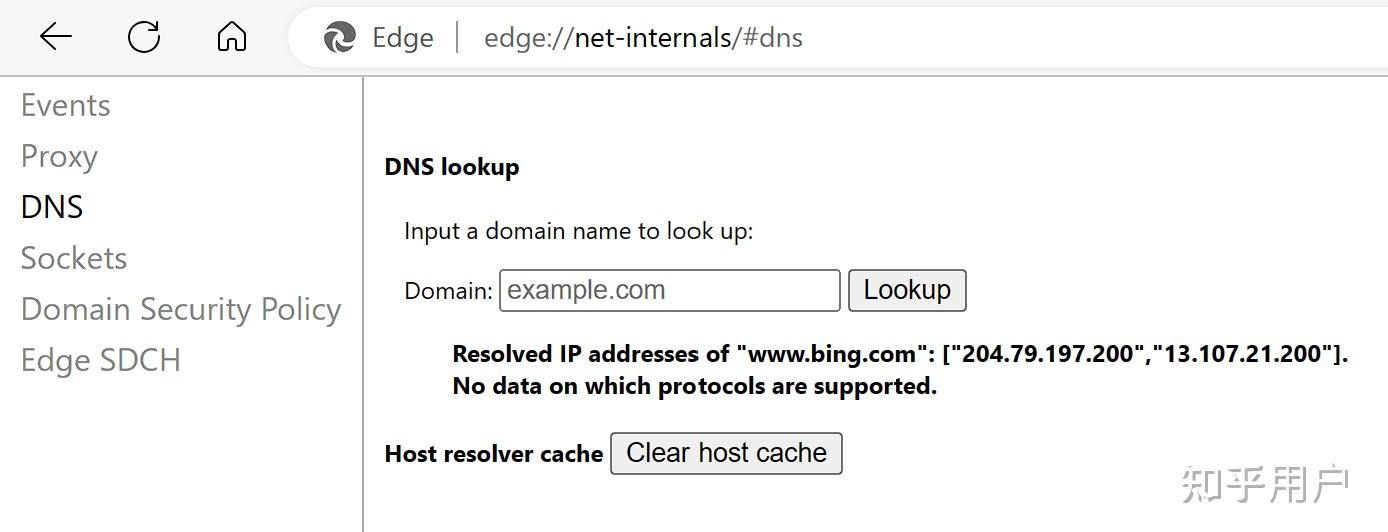Go back with the back arrow
The width and height of the screenshot is (1388, 532).
pyautogui.click(x=56, y=38)
